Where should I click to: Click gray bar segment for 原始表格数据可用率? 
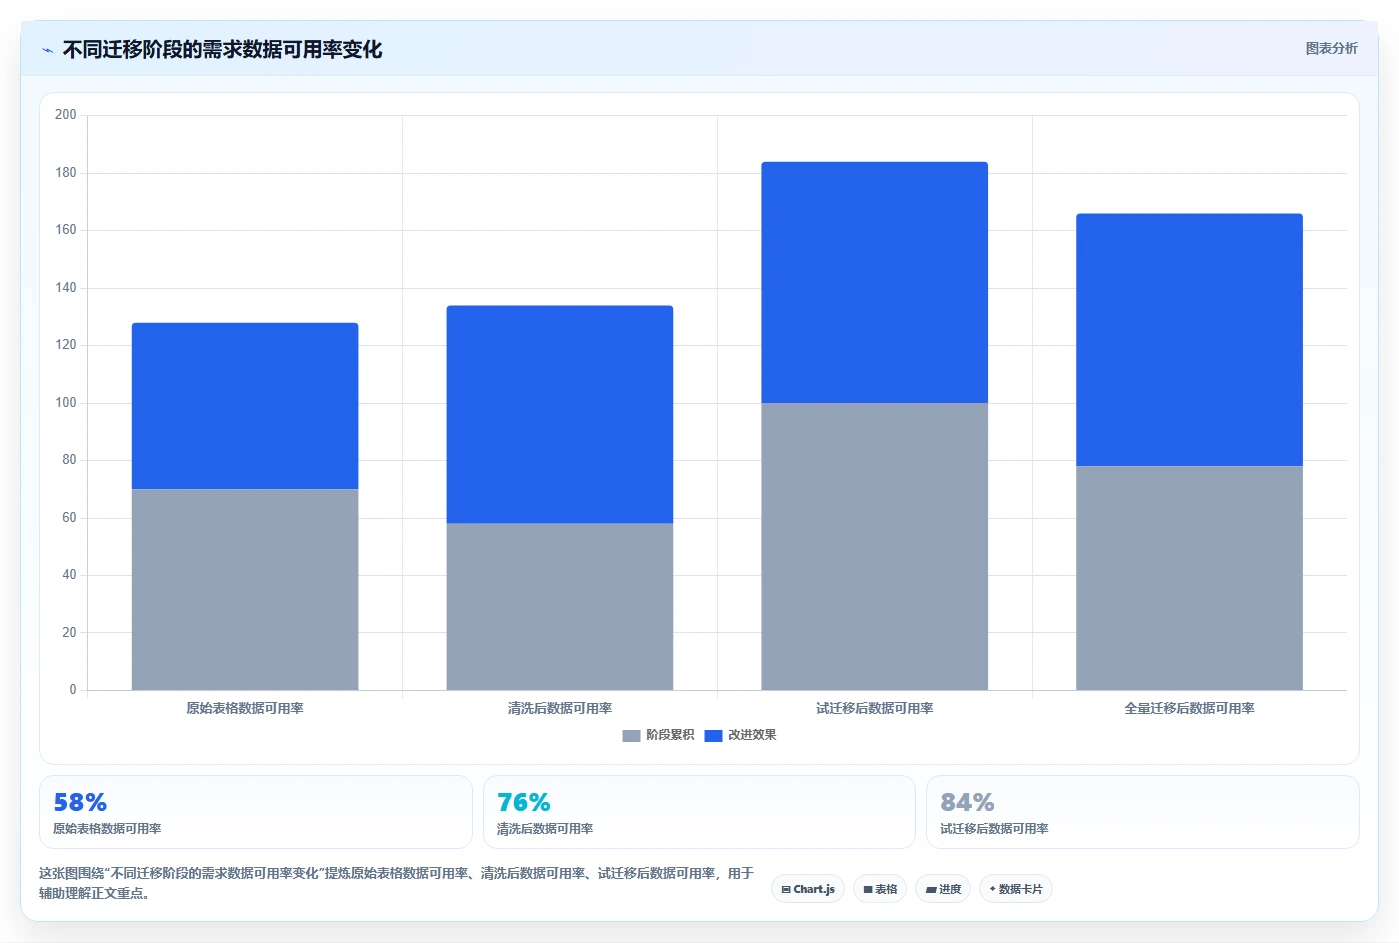(245, 589)
